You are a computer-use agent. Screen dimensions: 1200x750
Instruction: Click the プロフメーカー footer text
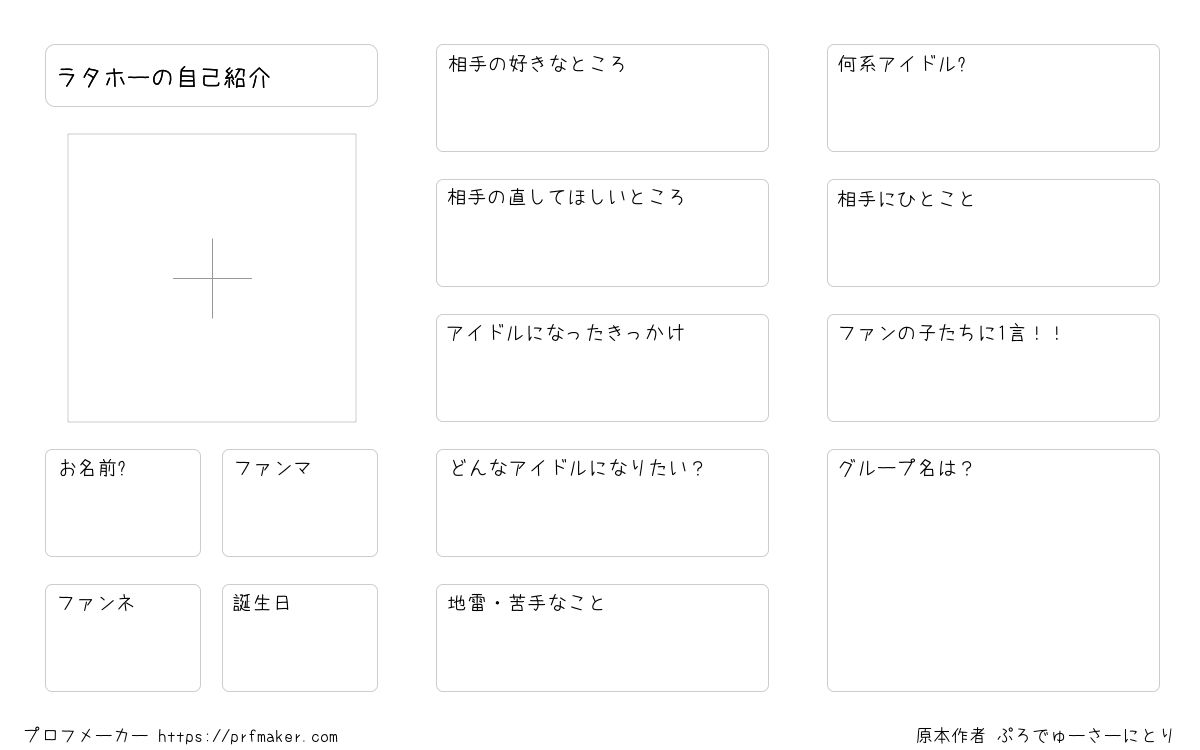click(x=86, y=736)
